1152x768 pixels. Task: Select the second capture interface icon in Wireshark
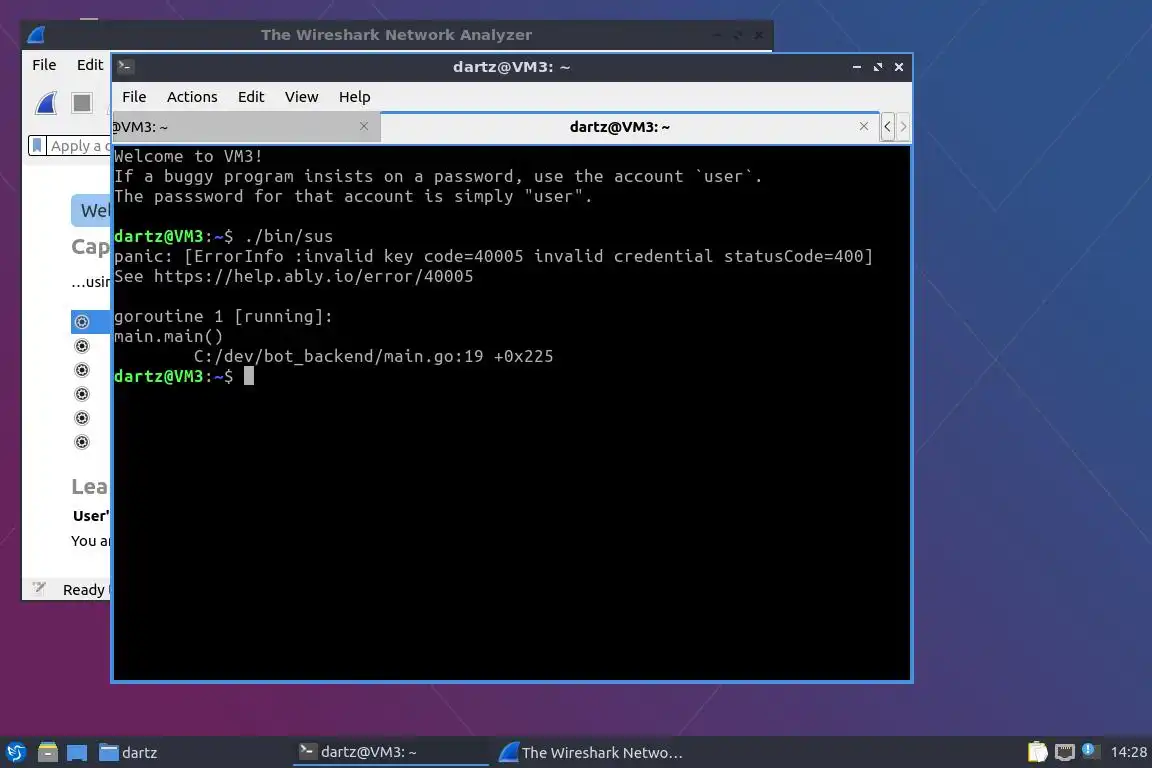[82, 346]
